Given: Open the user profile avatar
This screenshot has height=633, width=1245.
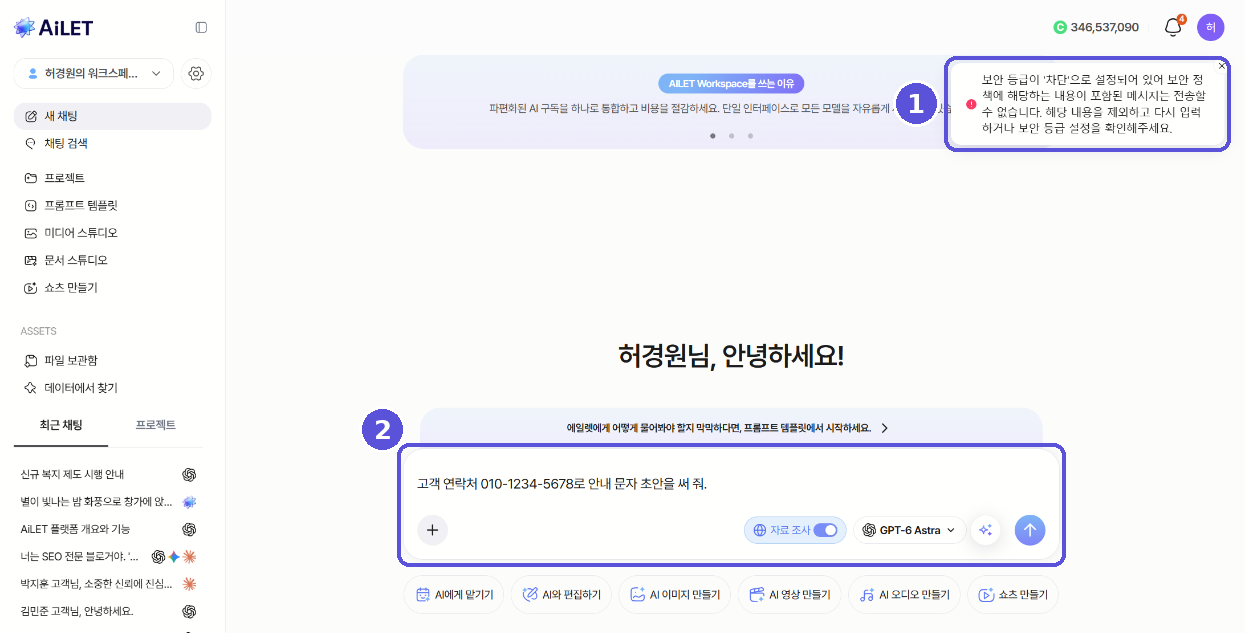Looking at the screenshot, I should (x=1210, y=27).
